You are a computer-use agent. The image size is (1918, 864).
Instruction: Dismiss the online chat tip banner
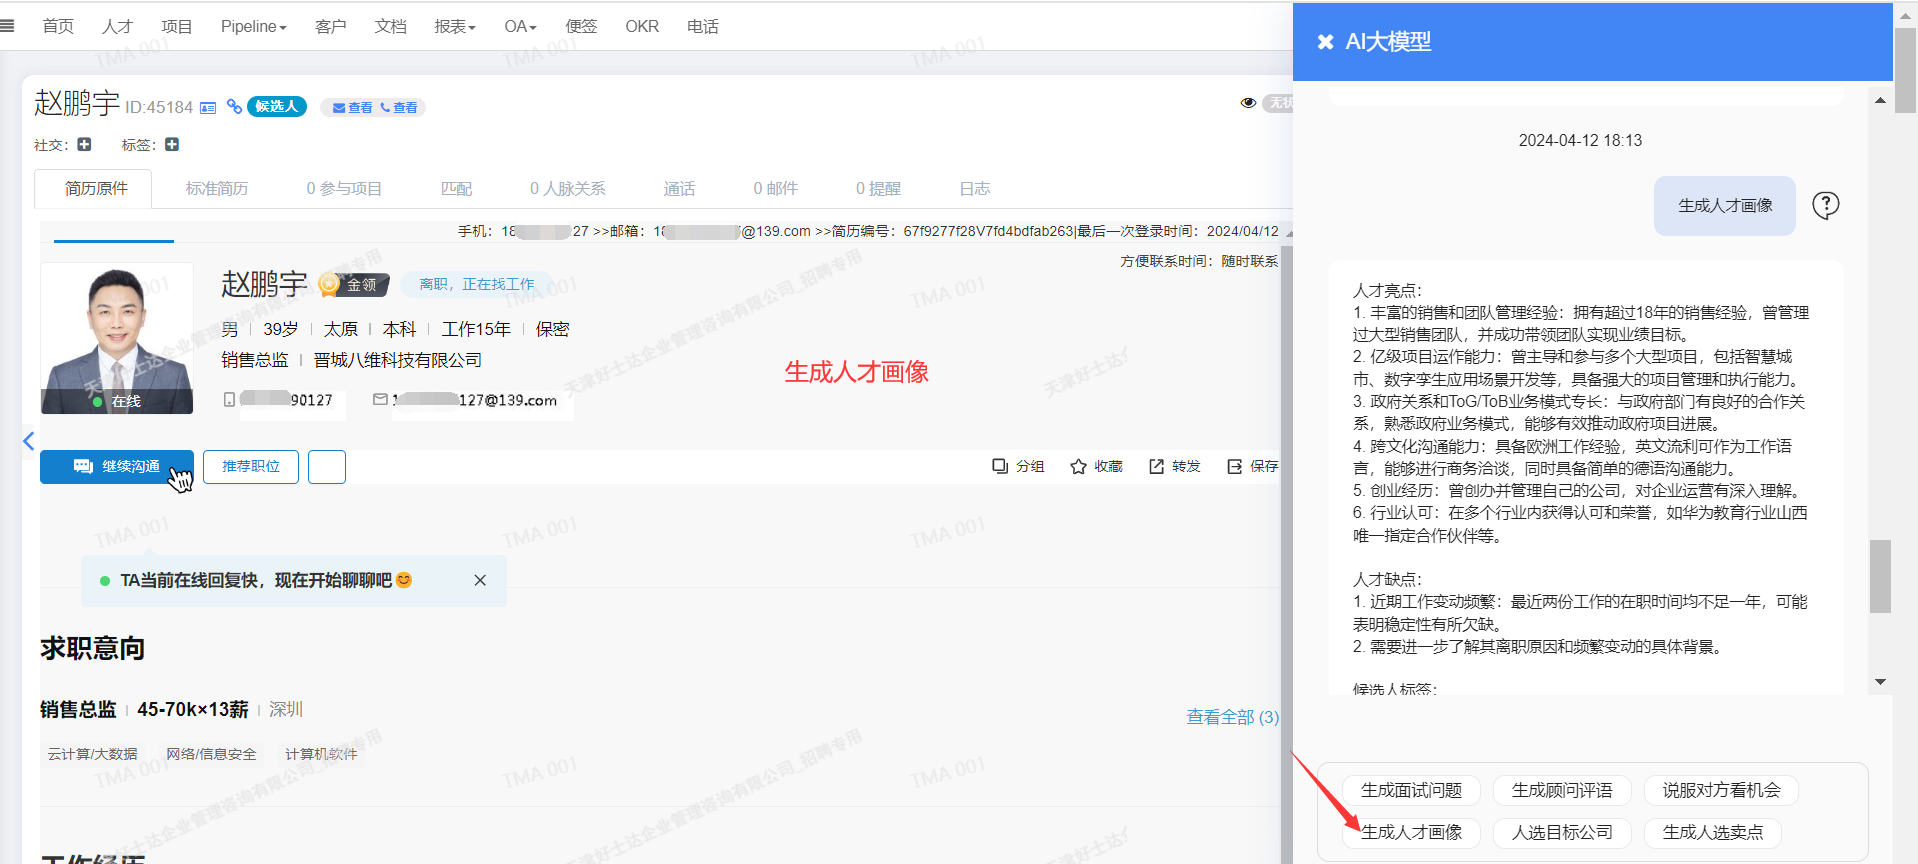480,581
